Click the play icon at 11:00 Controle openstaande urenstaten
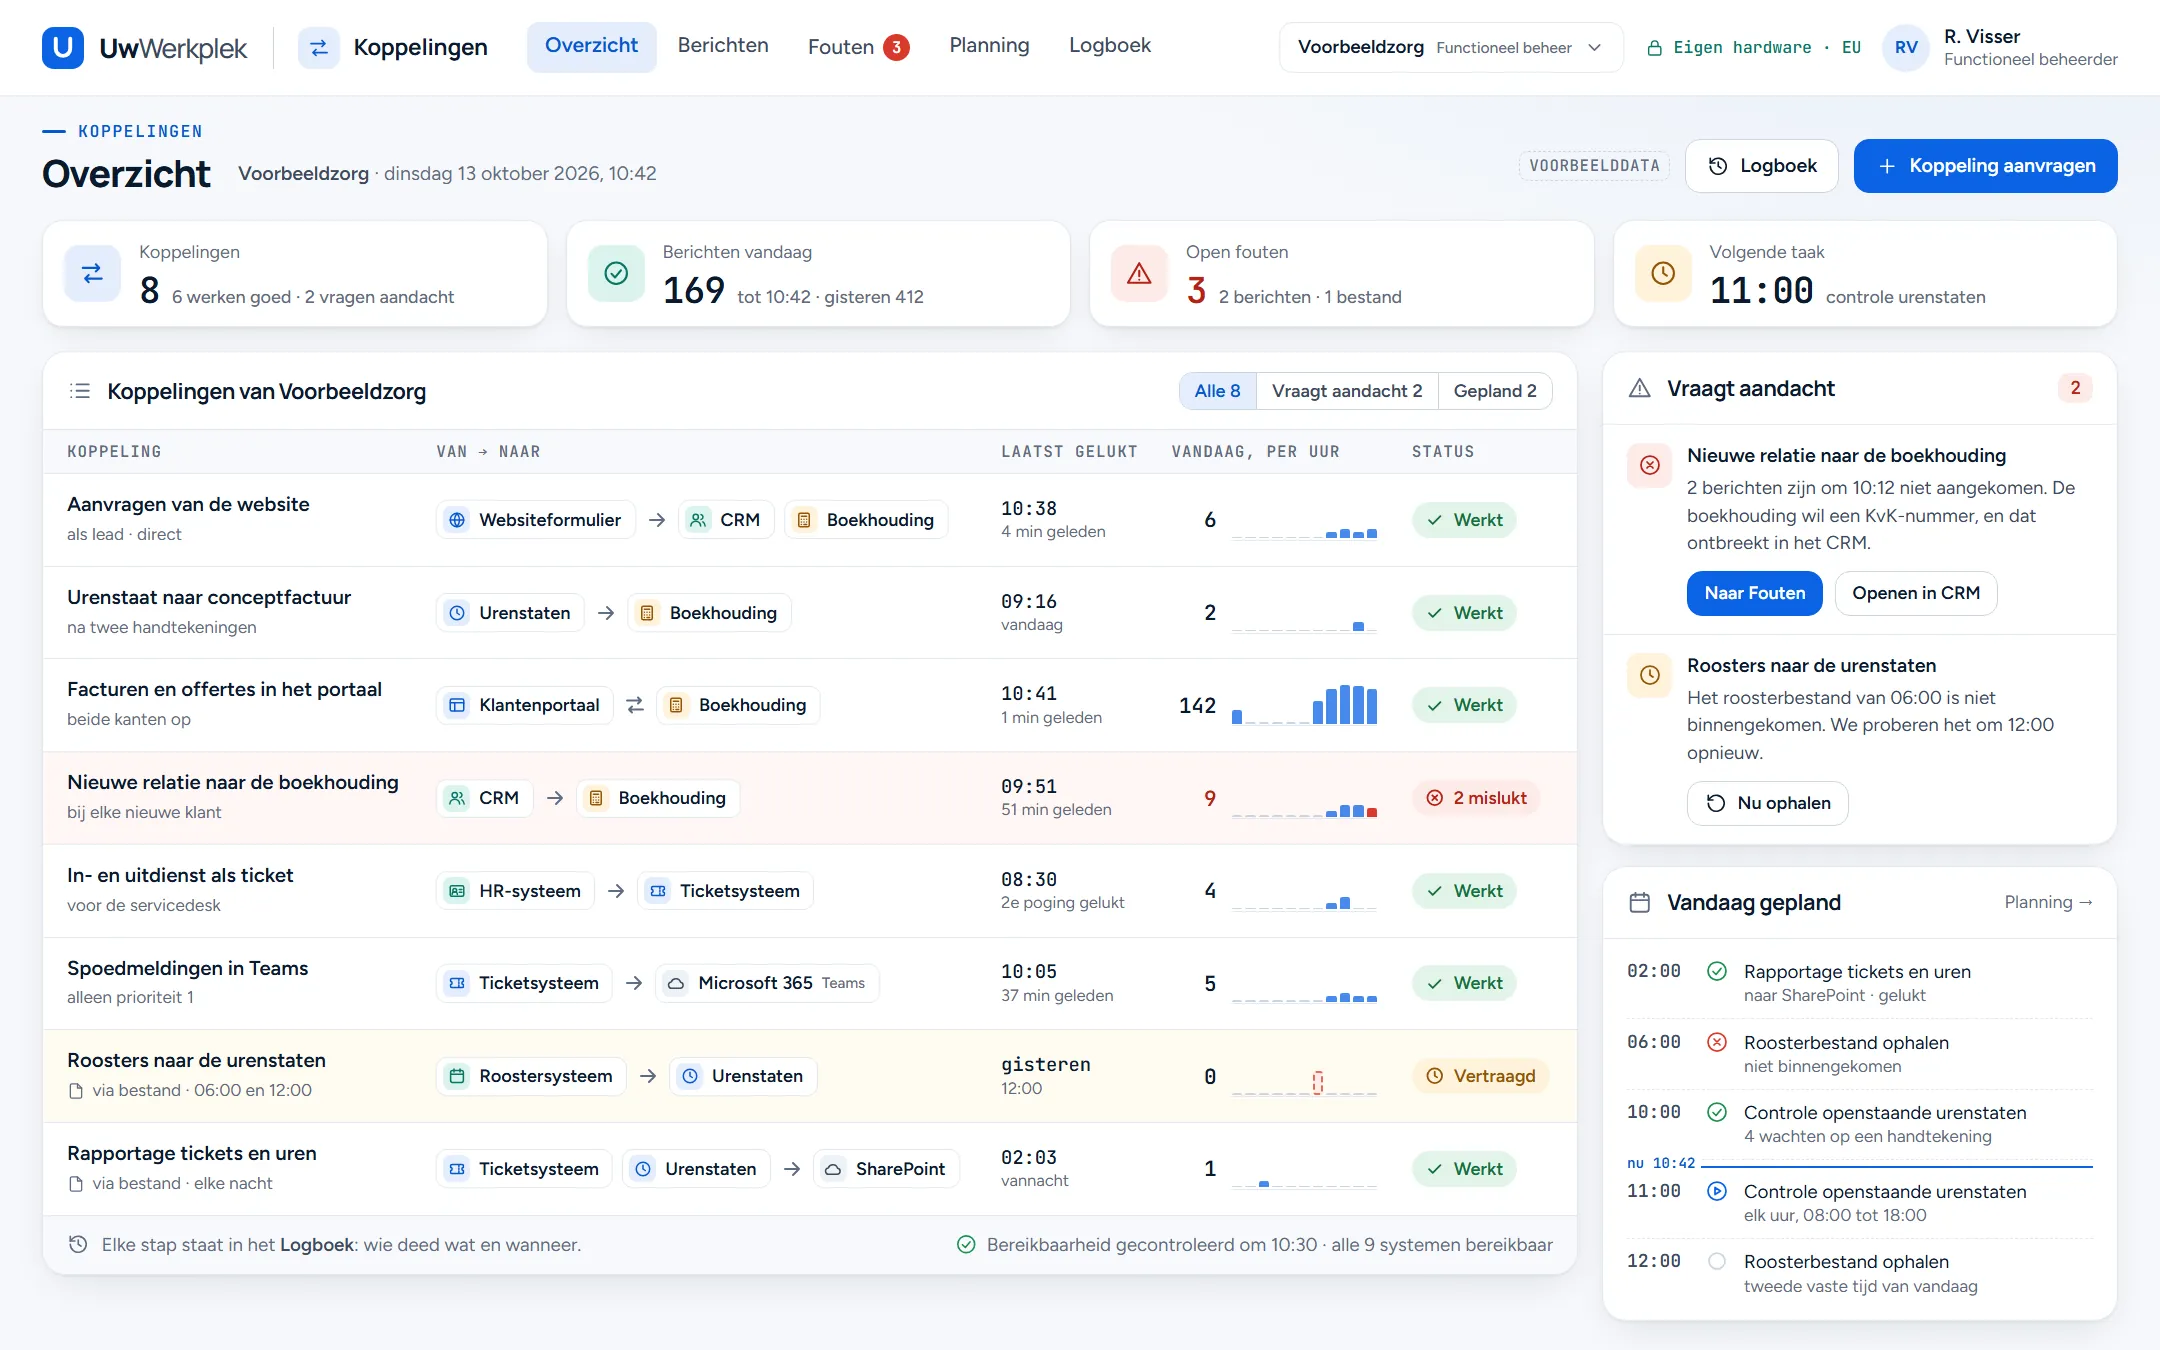This screenshot has width=2160, height=1350. coord(1717,1191)
